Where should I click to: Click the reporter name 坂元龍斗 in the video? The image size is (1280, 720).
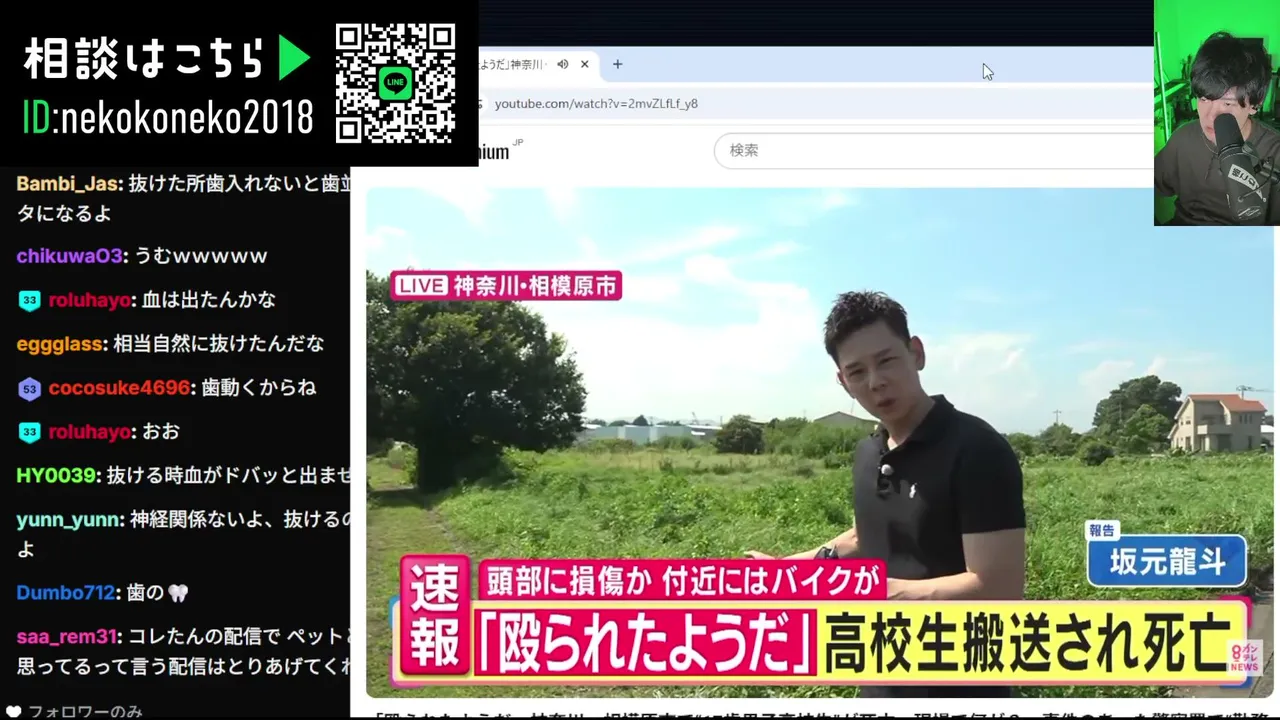coord(1167,562)
